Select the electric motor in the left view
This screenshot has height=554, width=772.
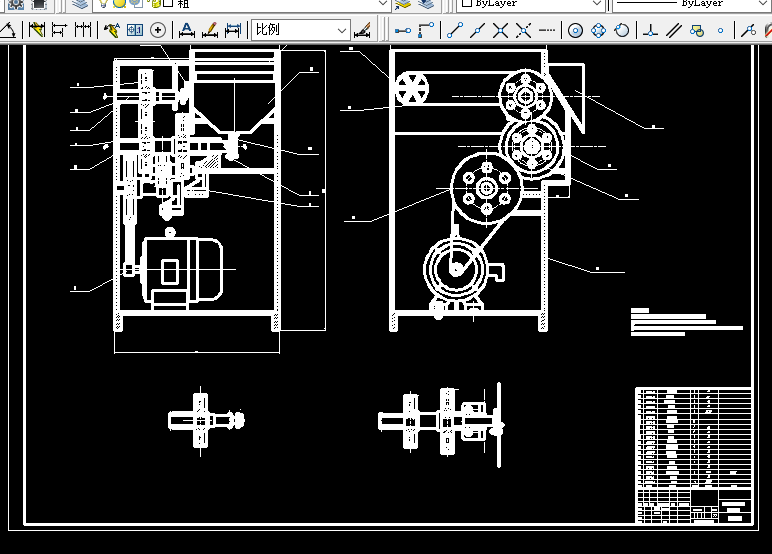point(181,271)
